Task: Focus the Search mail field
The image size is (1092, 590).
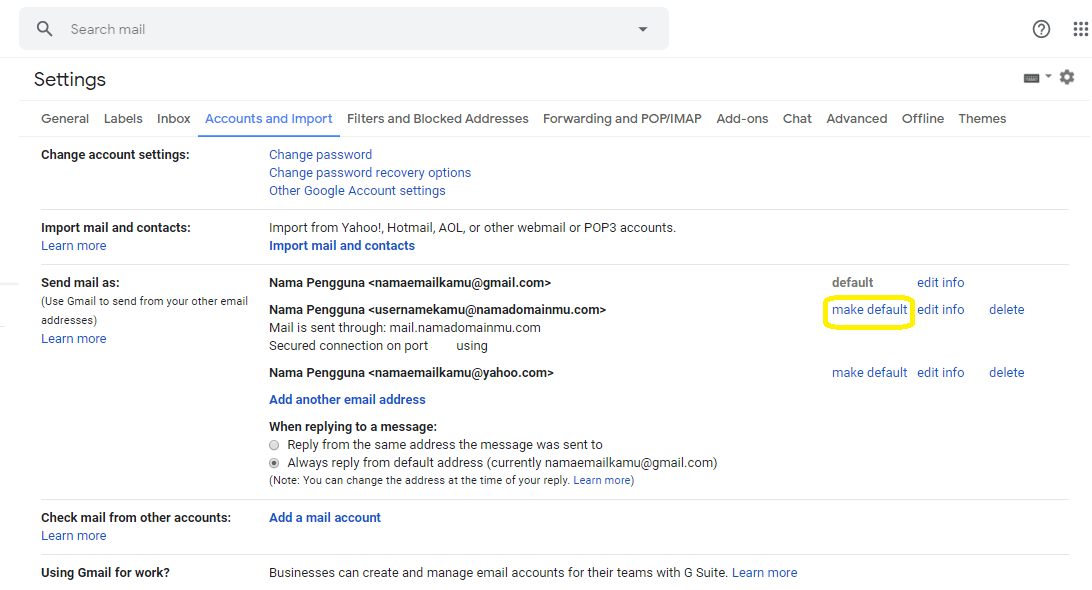Action: pos(340,29)
